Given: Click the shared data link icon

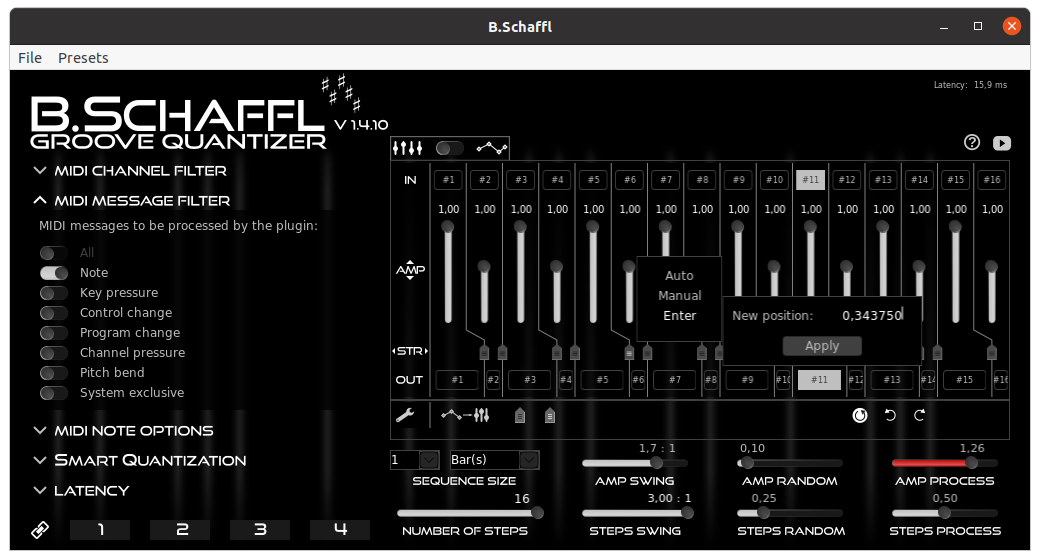Looking at the screenshot, I should click(x=41, y=530).
